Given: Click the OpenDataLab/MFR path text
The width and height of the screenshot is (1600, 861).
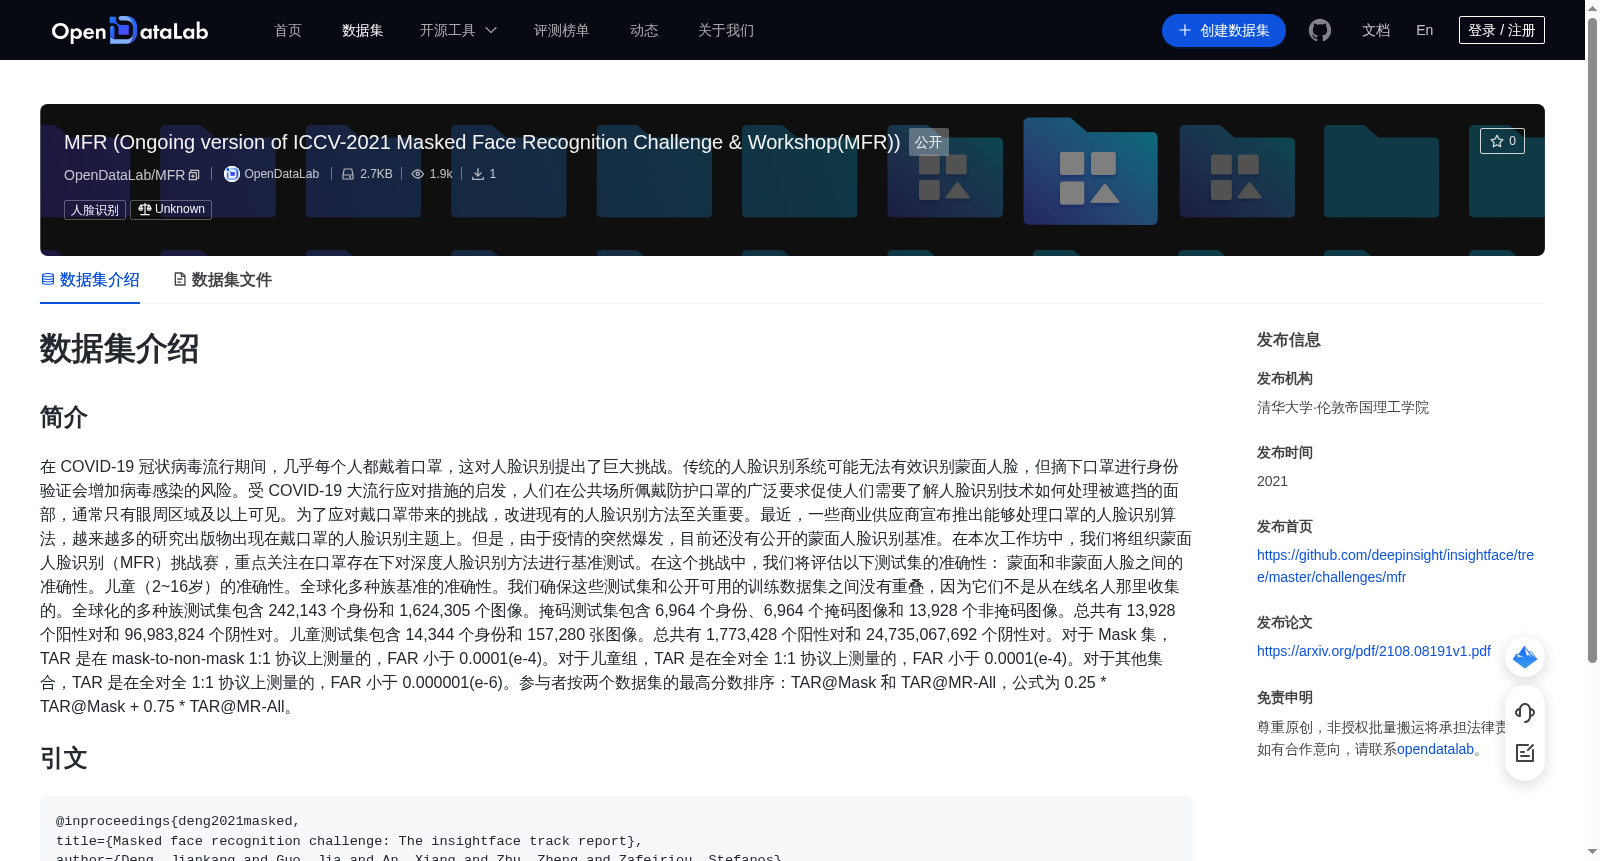Looking at the screenshot, I should point(124,175).
